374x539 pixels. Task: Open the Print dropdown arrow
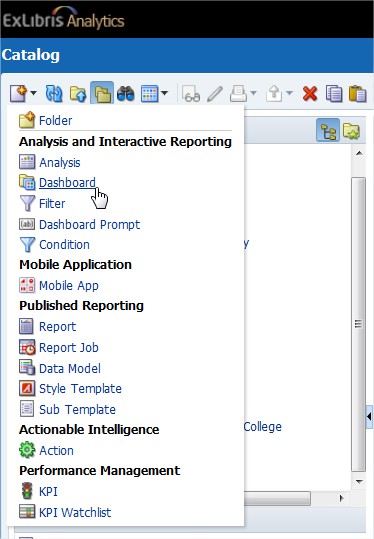253,93
